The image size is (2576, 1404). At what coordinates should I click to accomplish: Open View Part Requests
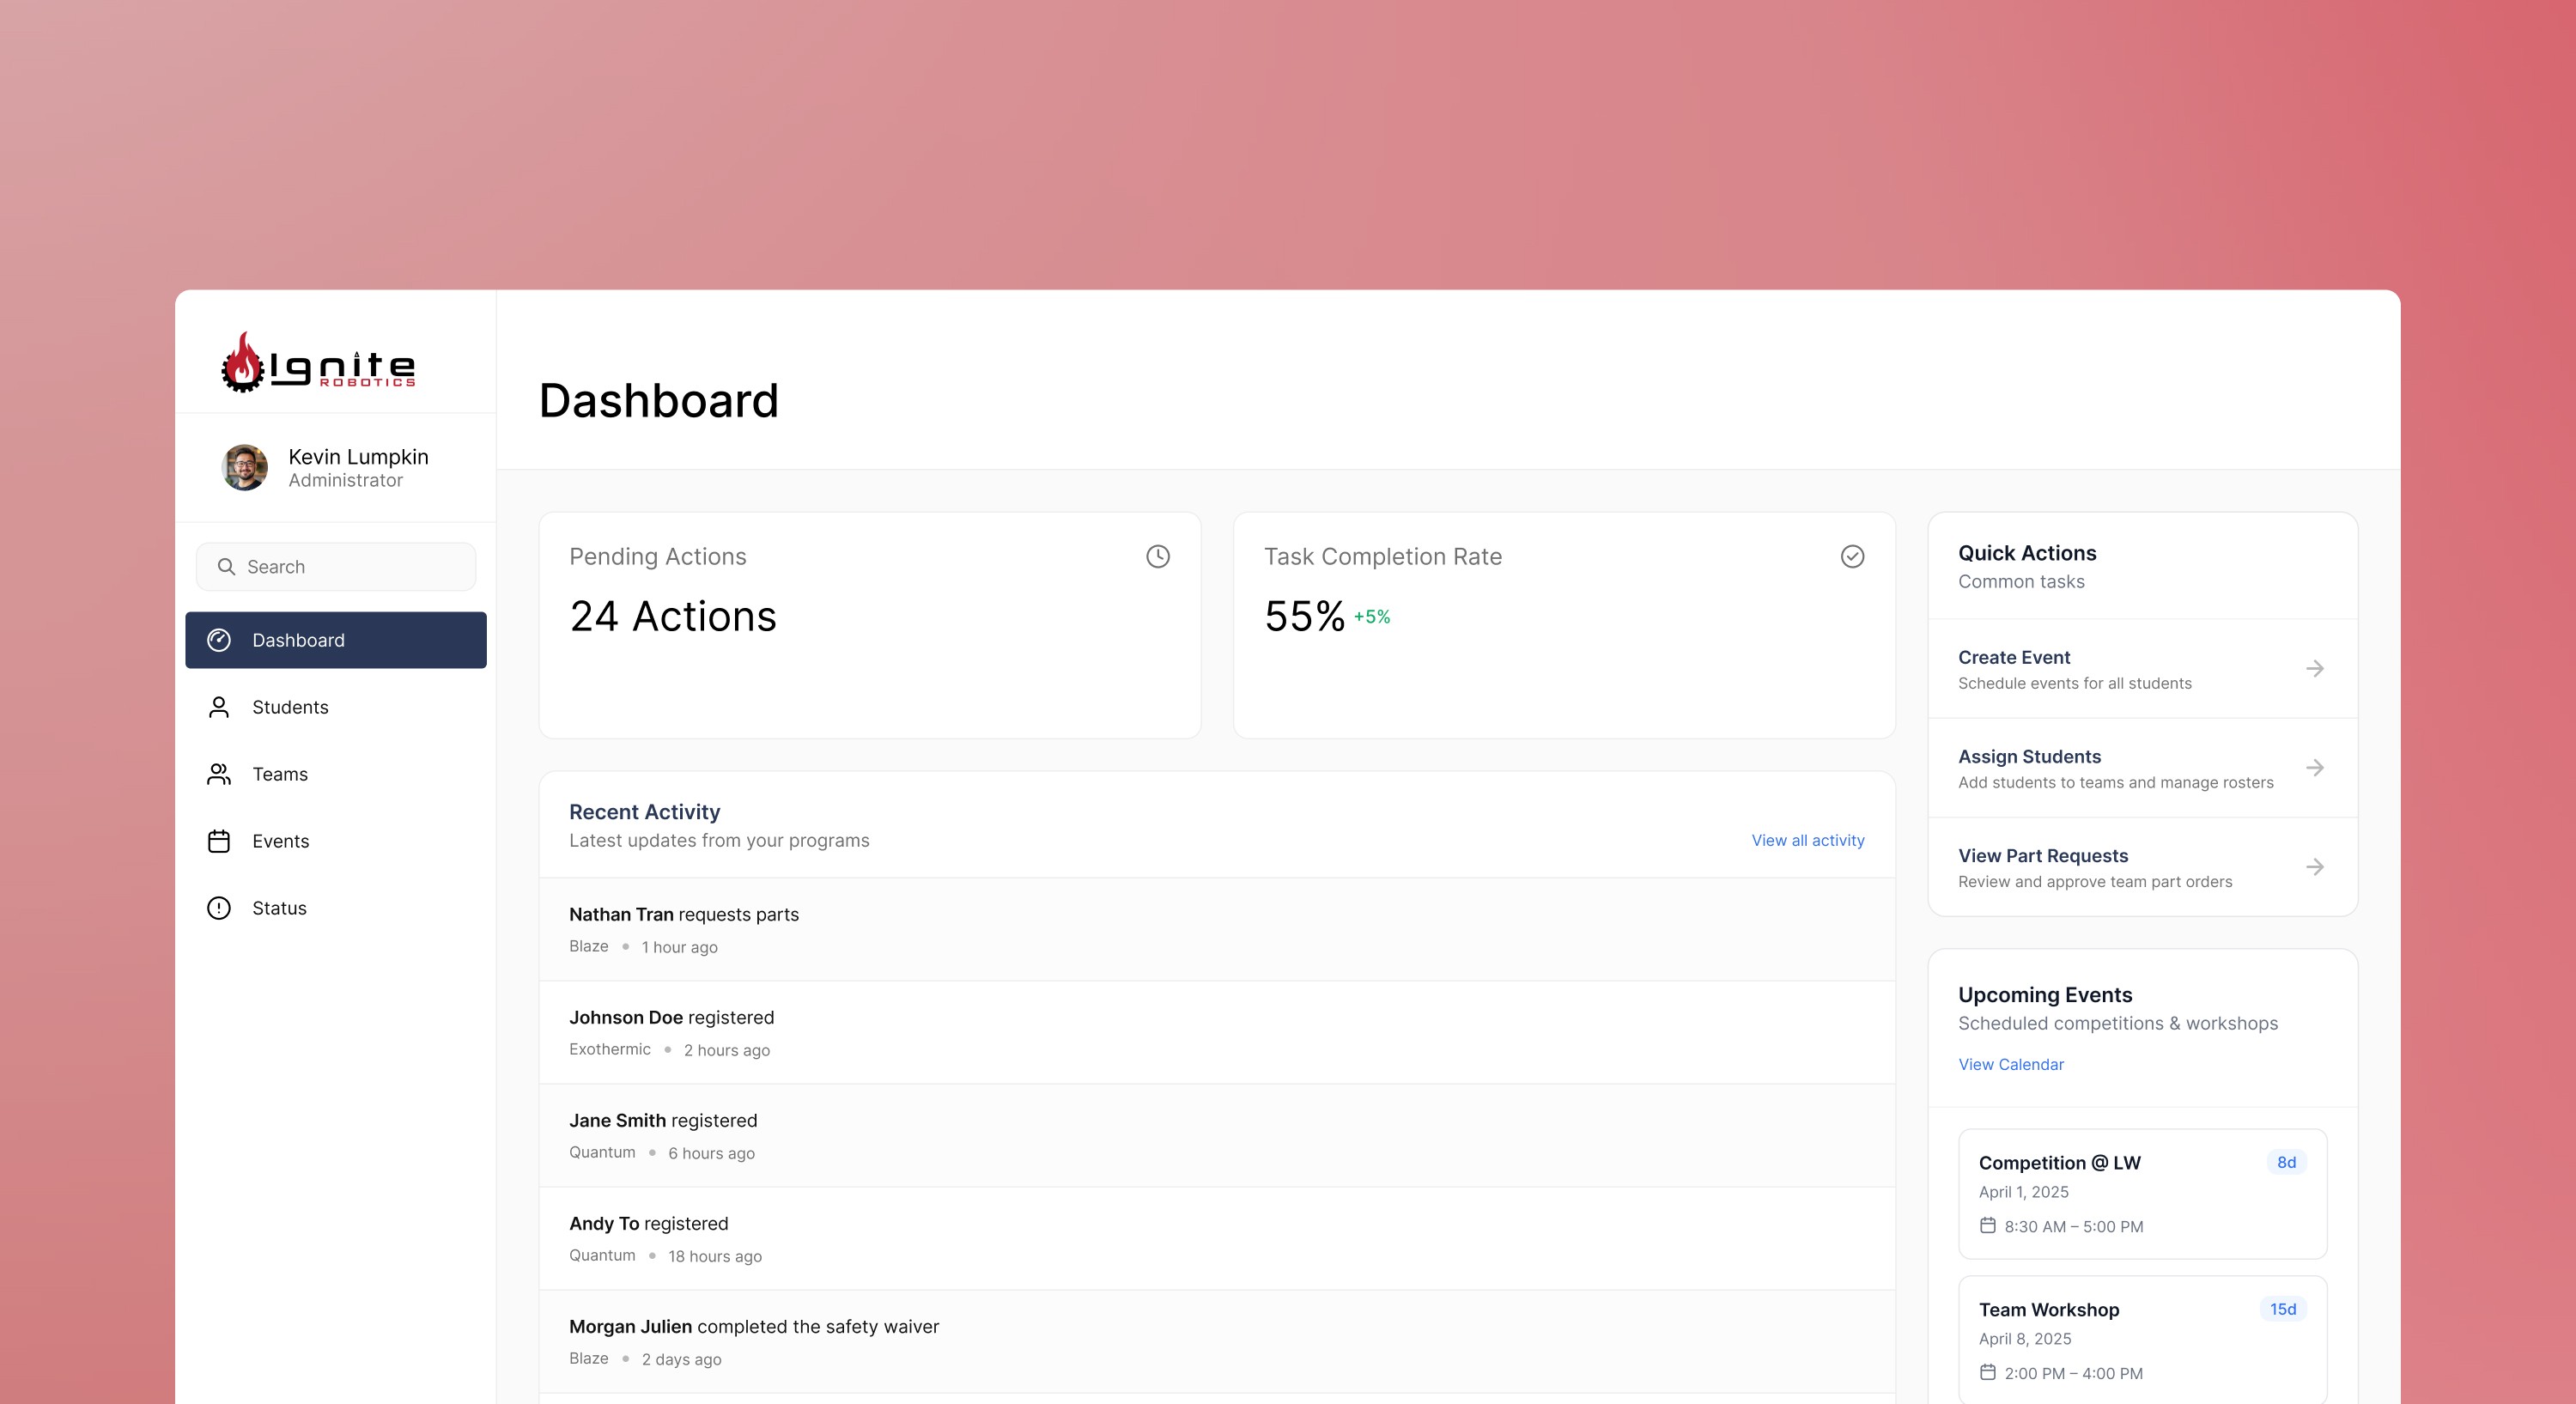[2143, 867]
